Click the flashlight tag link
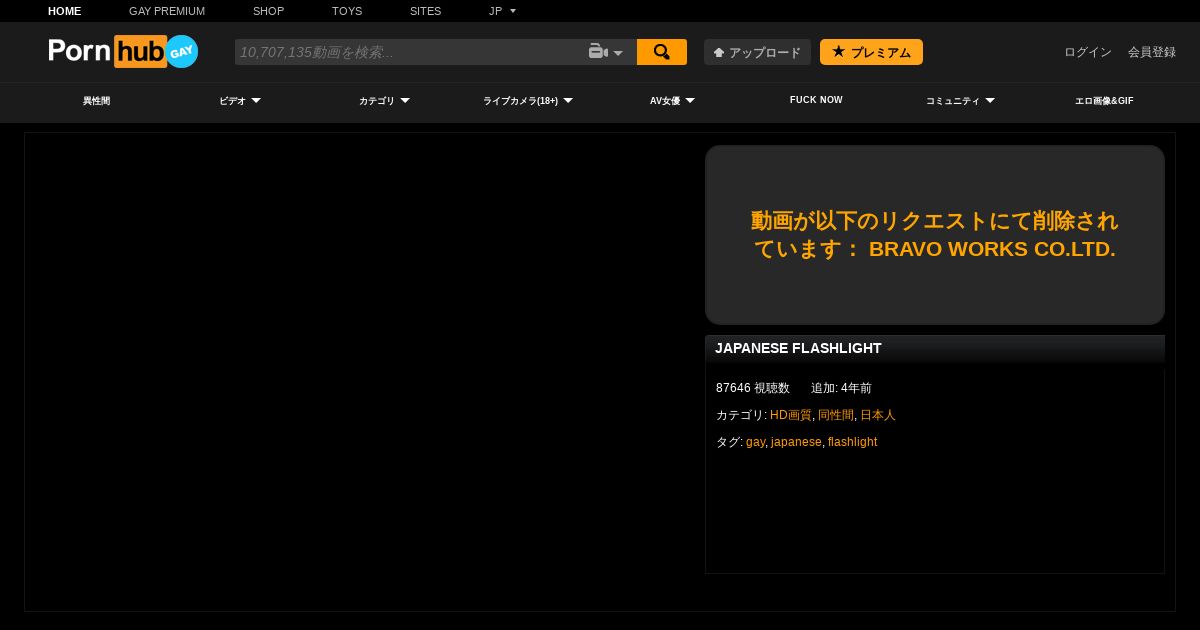 tap(853, 442)
